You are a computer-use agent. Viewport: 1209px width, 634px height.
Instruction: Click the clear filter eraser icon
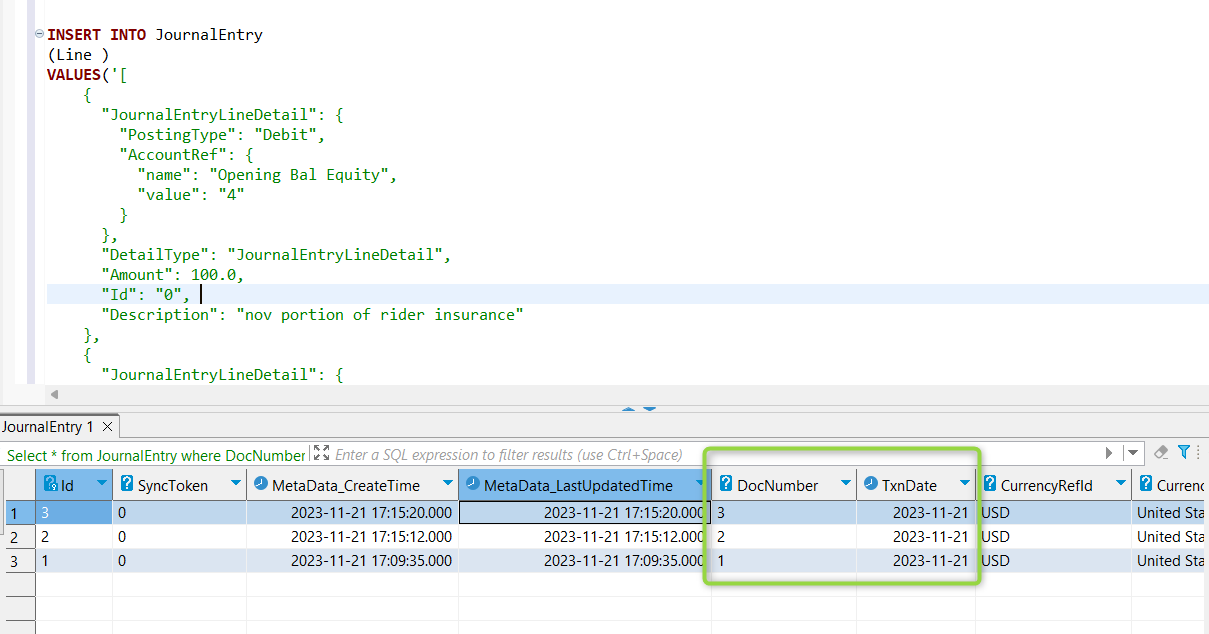point(1161,453)
